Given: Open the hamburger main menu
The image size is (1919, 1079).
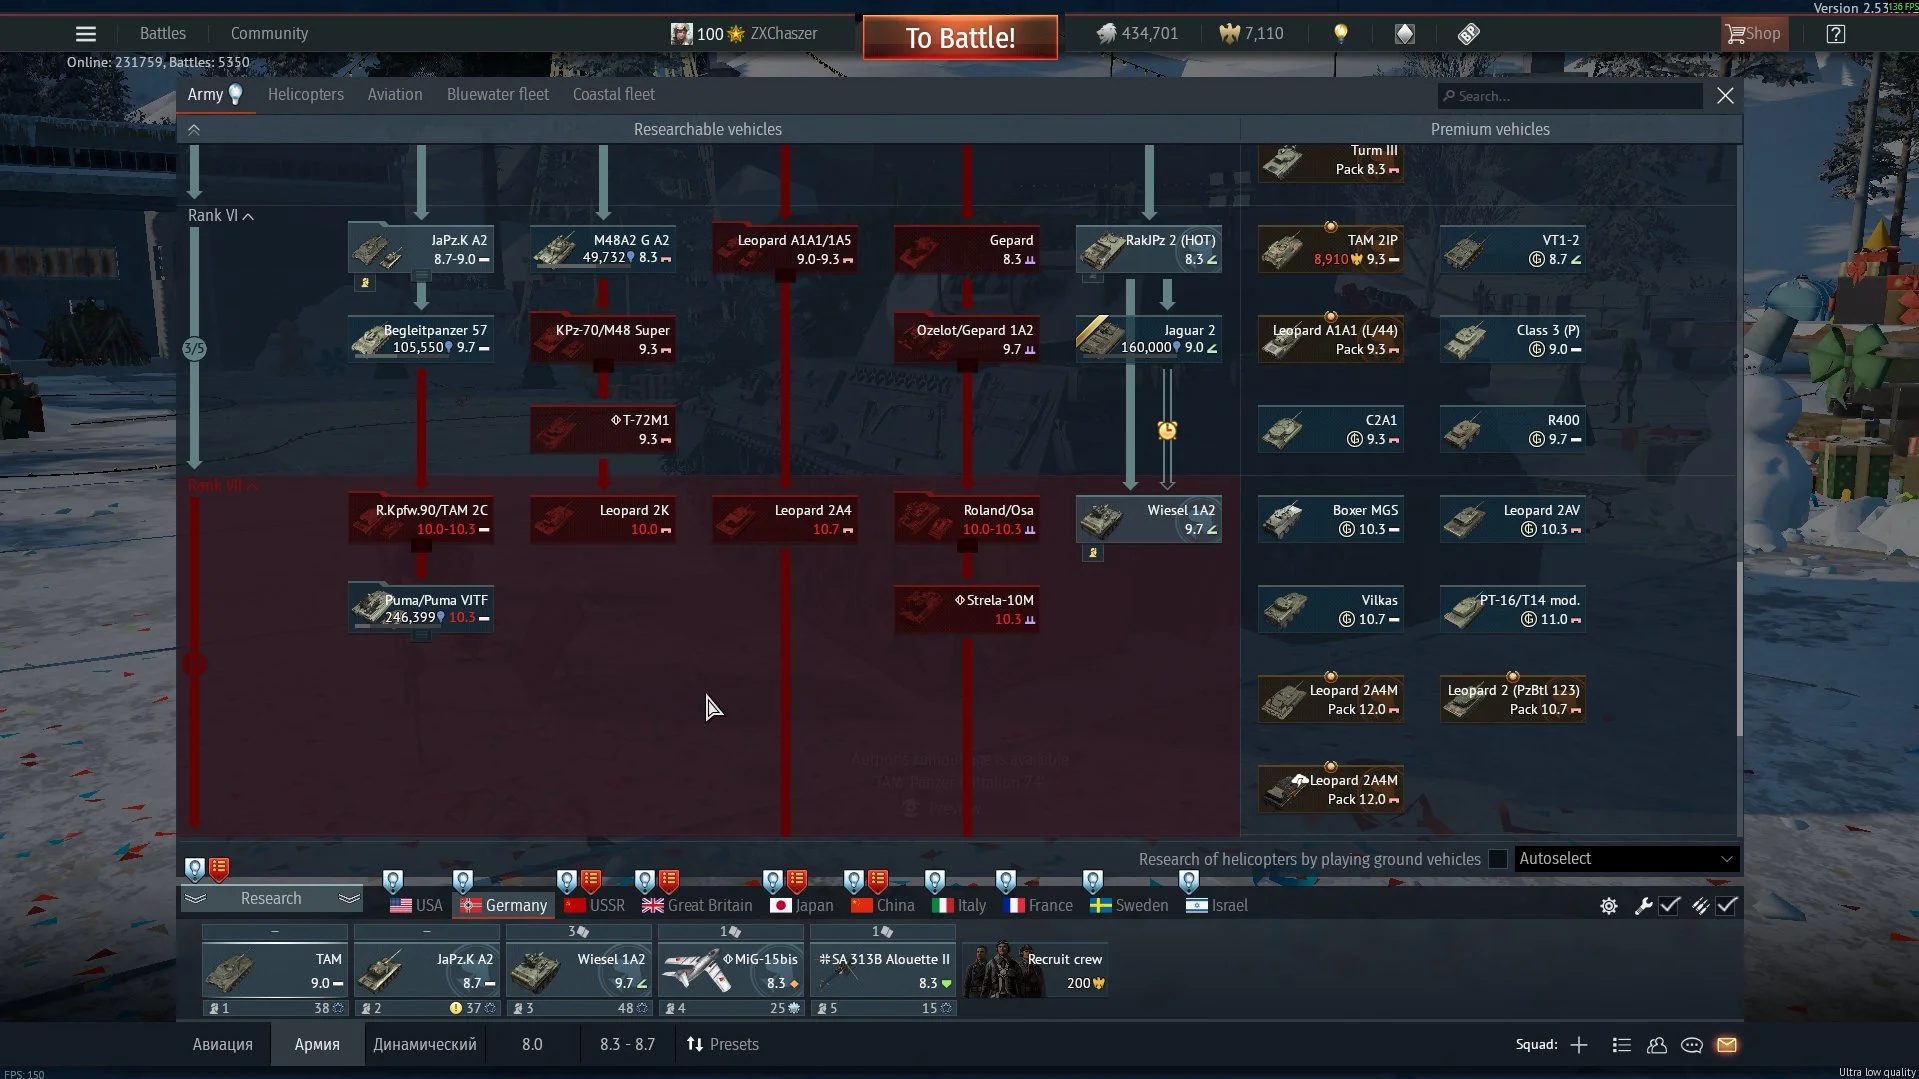Looking at the screenshot, I should [x=86, y=34].
